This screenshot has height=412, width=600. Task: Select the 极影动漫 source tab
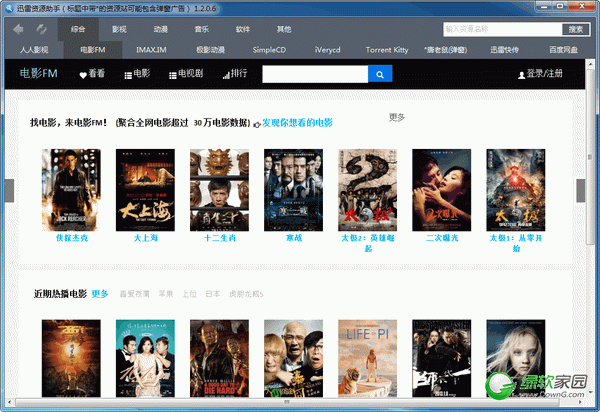[x=210, y=50]
